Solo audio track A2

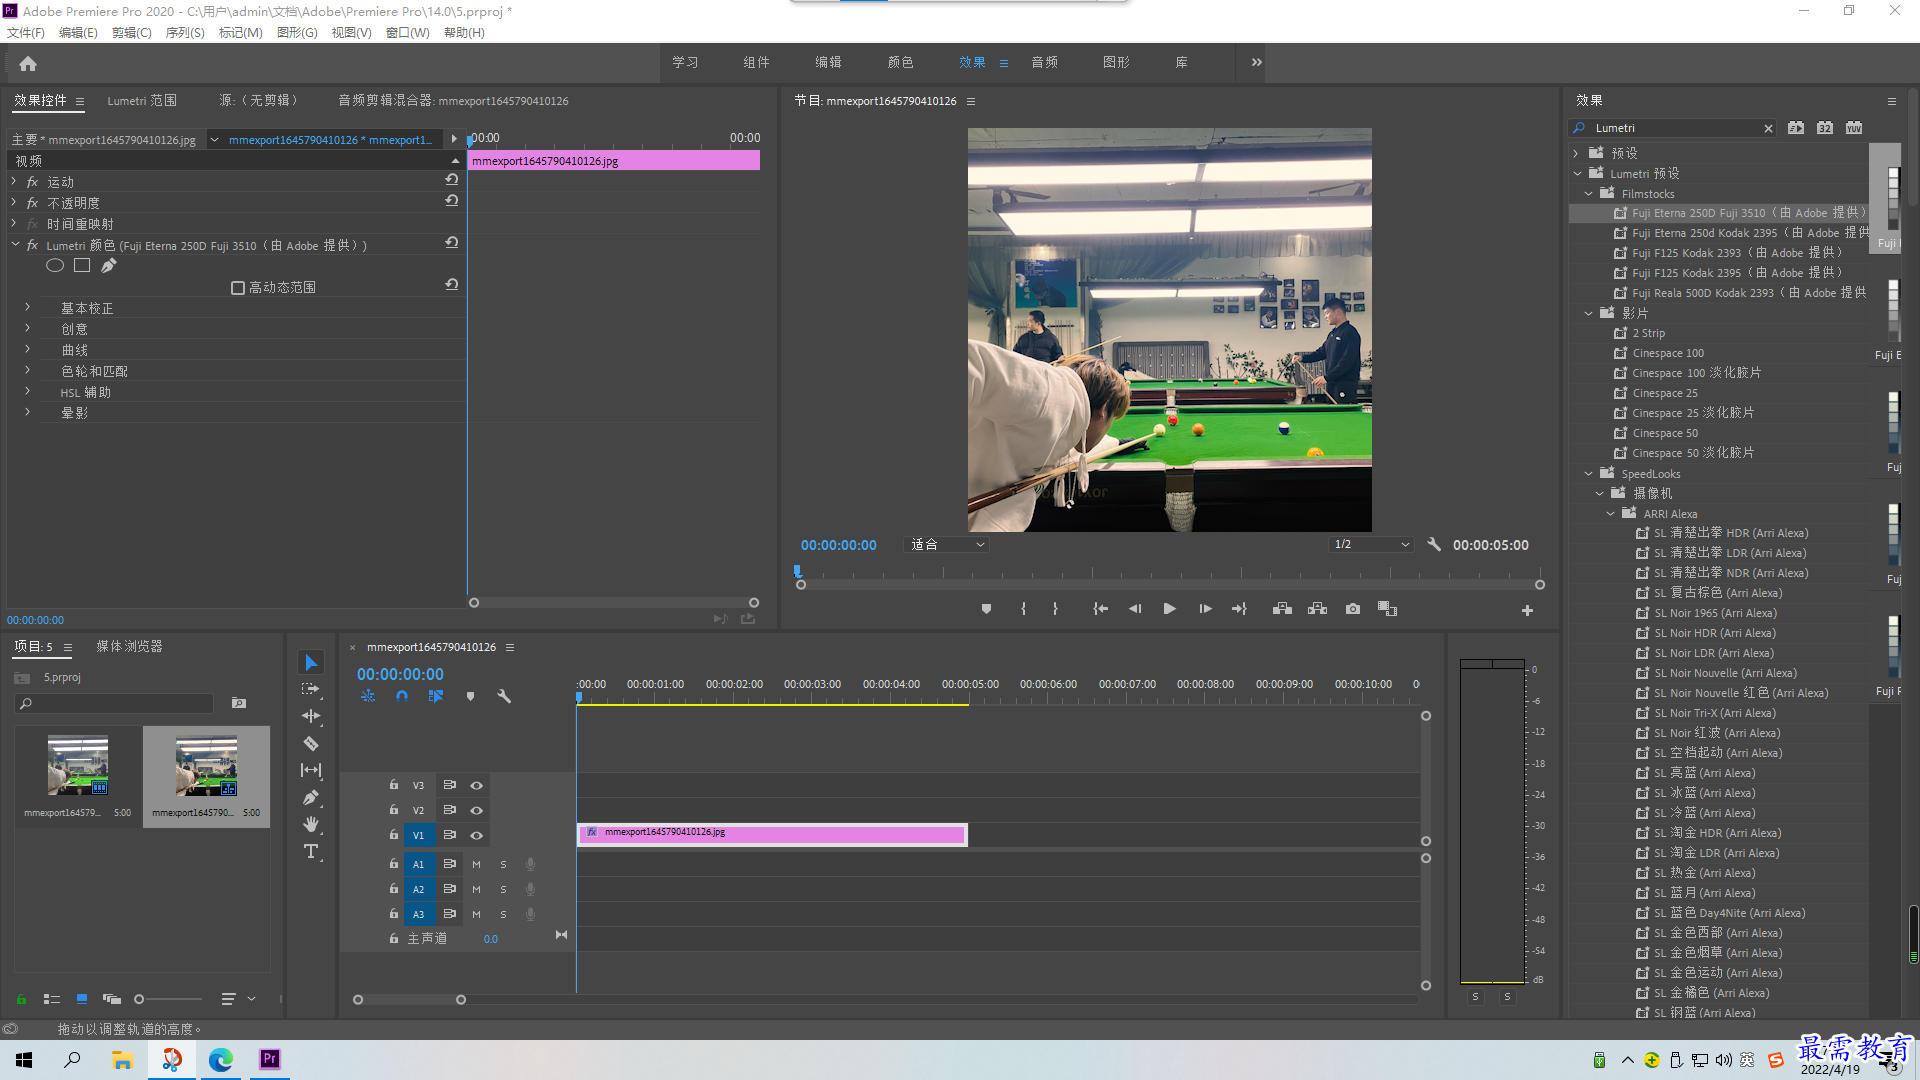[503, 889]
